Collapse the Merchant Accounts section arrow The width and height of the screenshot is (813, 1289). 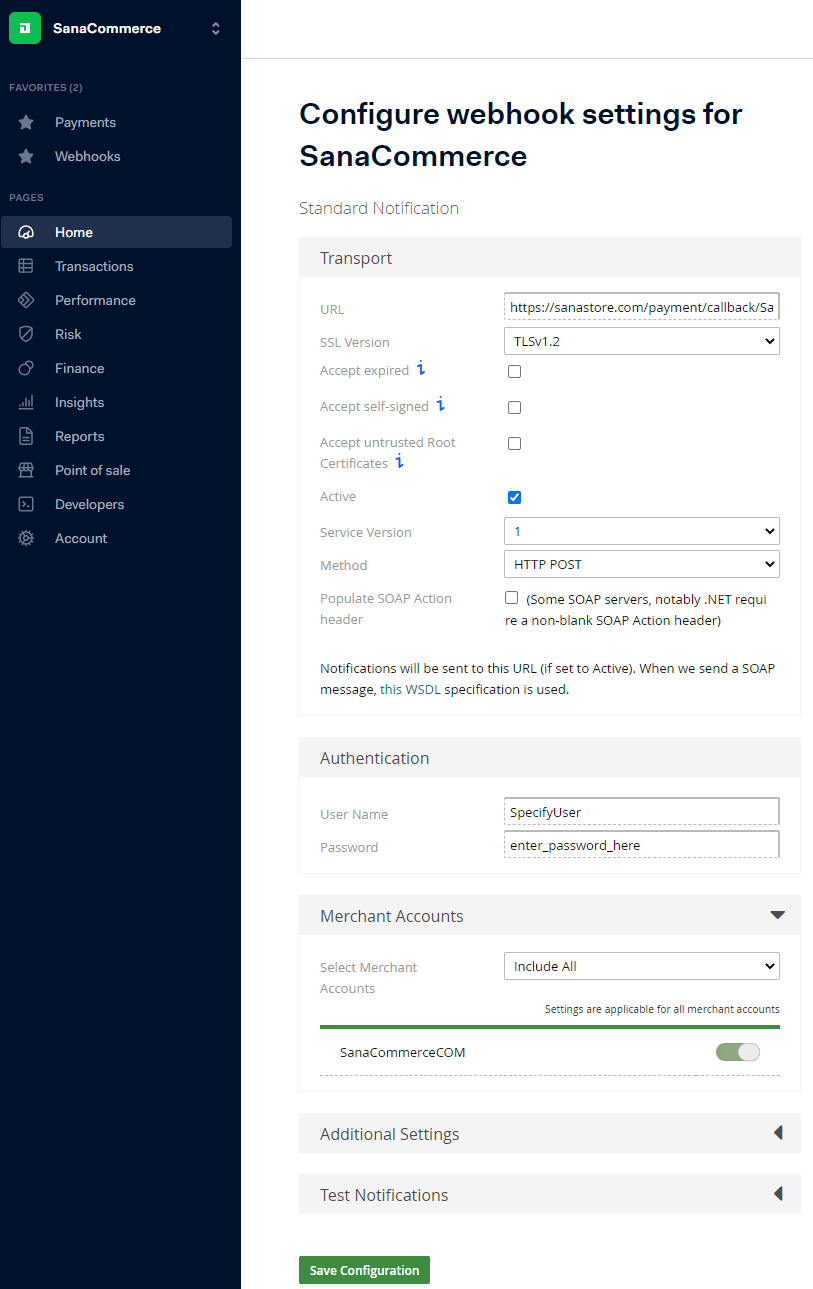[777, 915]
